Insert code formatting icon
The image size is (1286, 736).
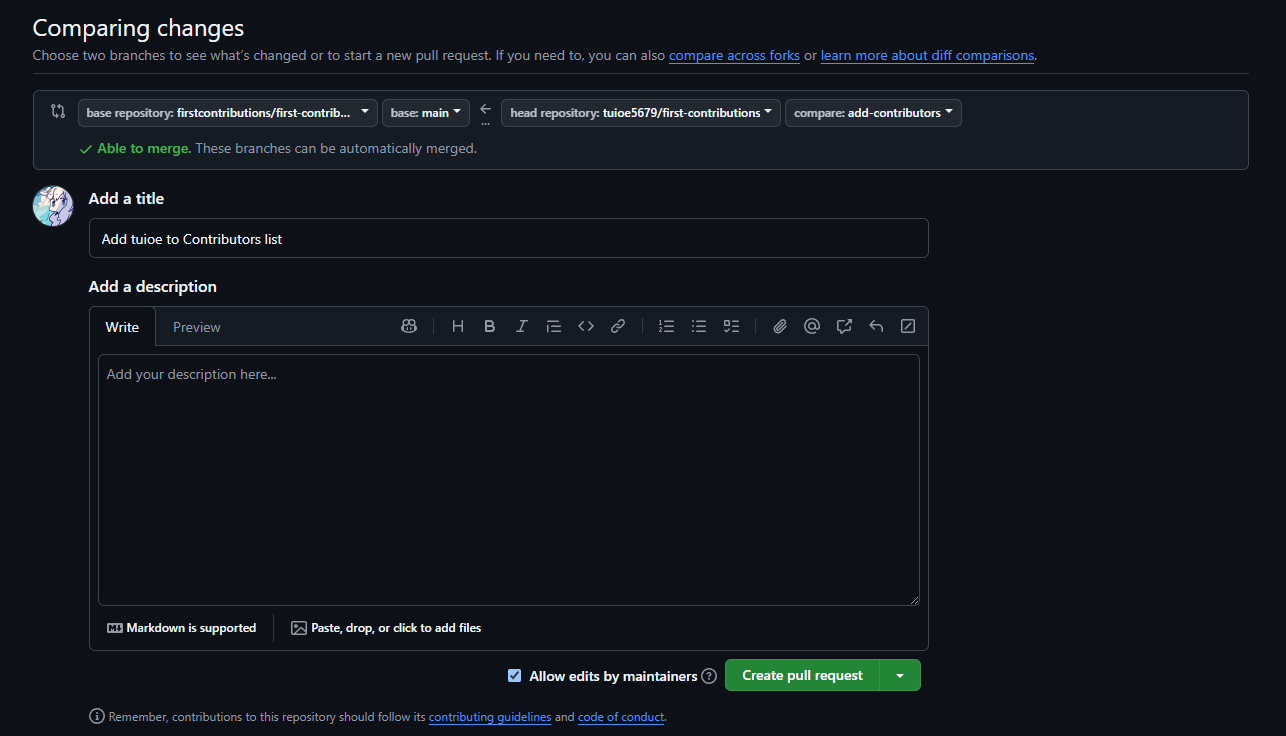click(586, 326)
